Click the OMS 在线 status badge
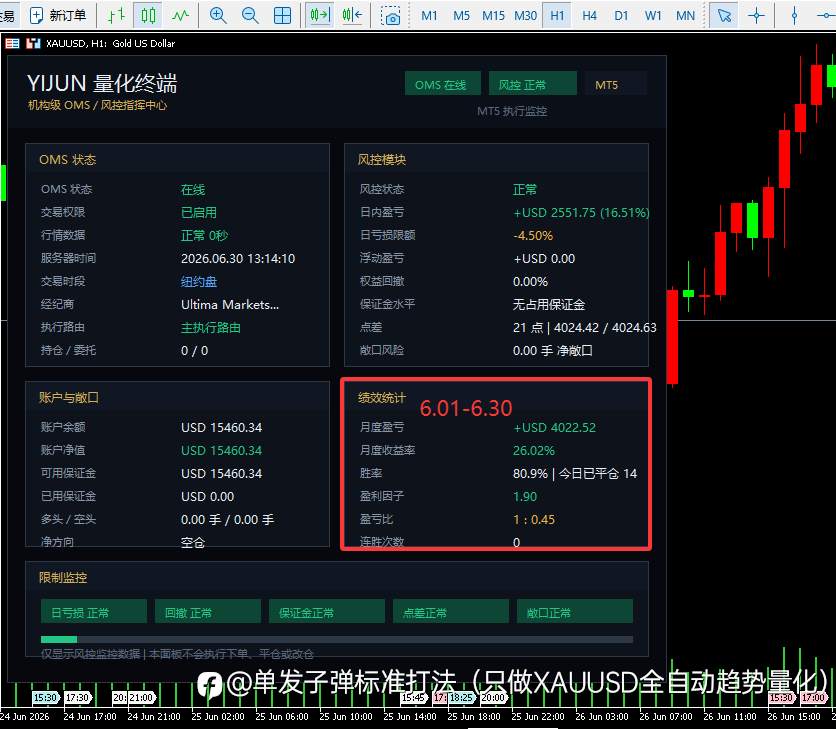The image size is (836, 729). pyautogui.click(x=443, y=84)
